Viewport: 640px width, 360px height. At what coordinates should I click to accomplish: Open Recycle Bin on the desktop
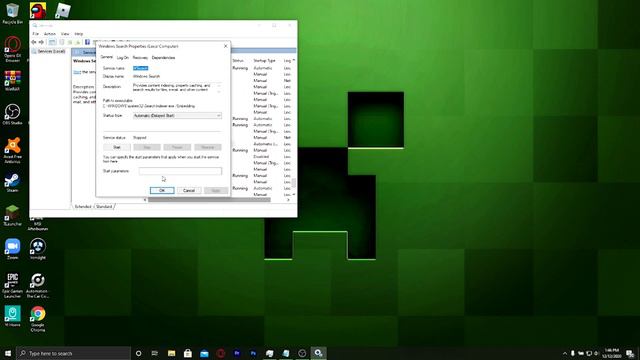click(x=12, y=13)
